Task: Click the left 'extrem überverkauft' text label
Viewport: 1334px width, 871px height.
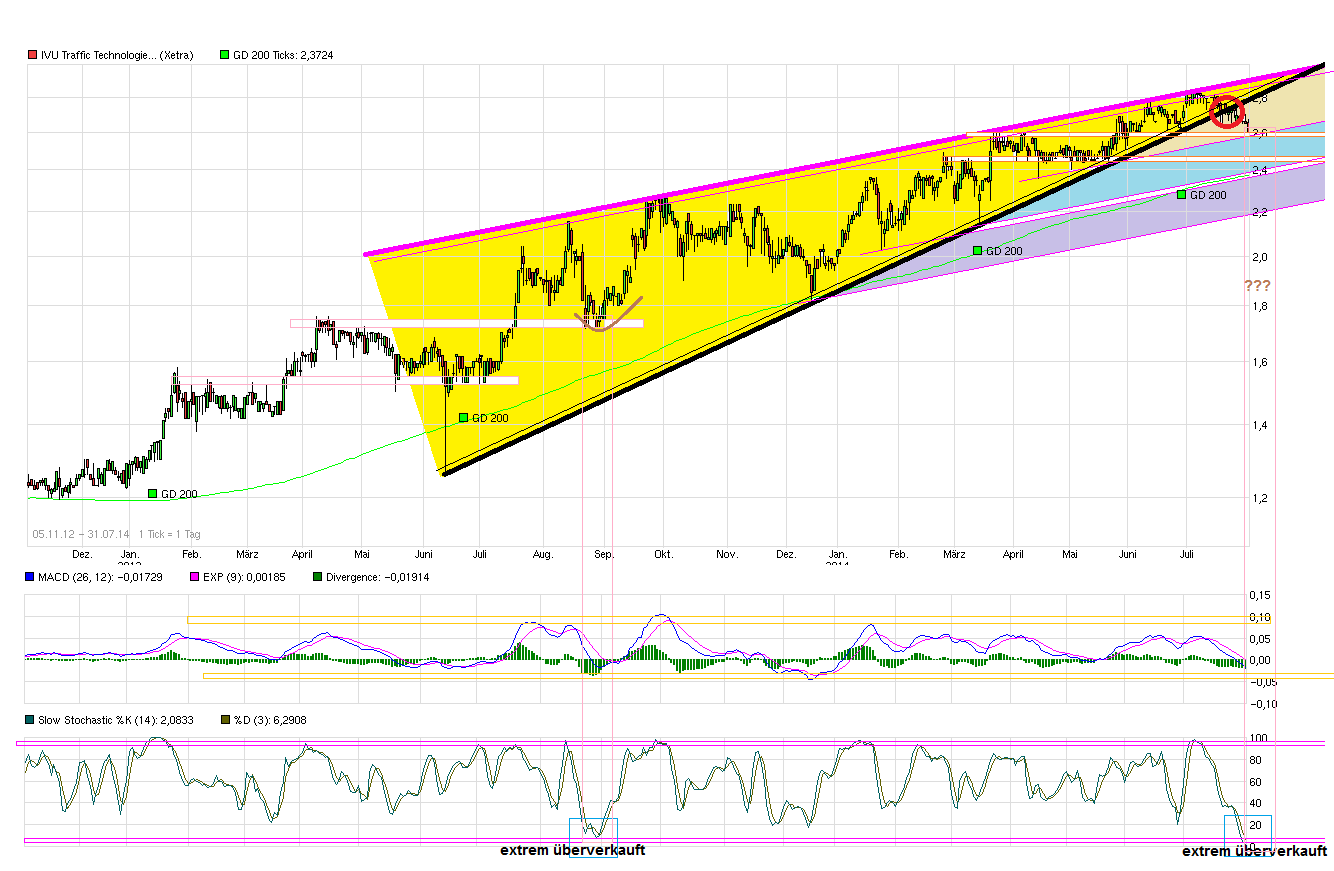Action: pyautogui.click(x=571, y=850)
